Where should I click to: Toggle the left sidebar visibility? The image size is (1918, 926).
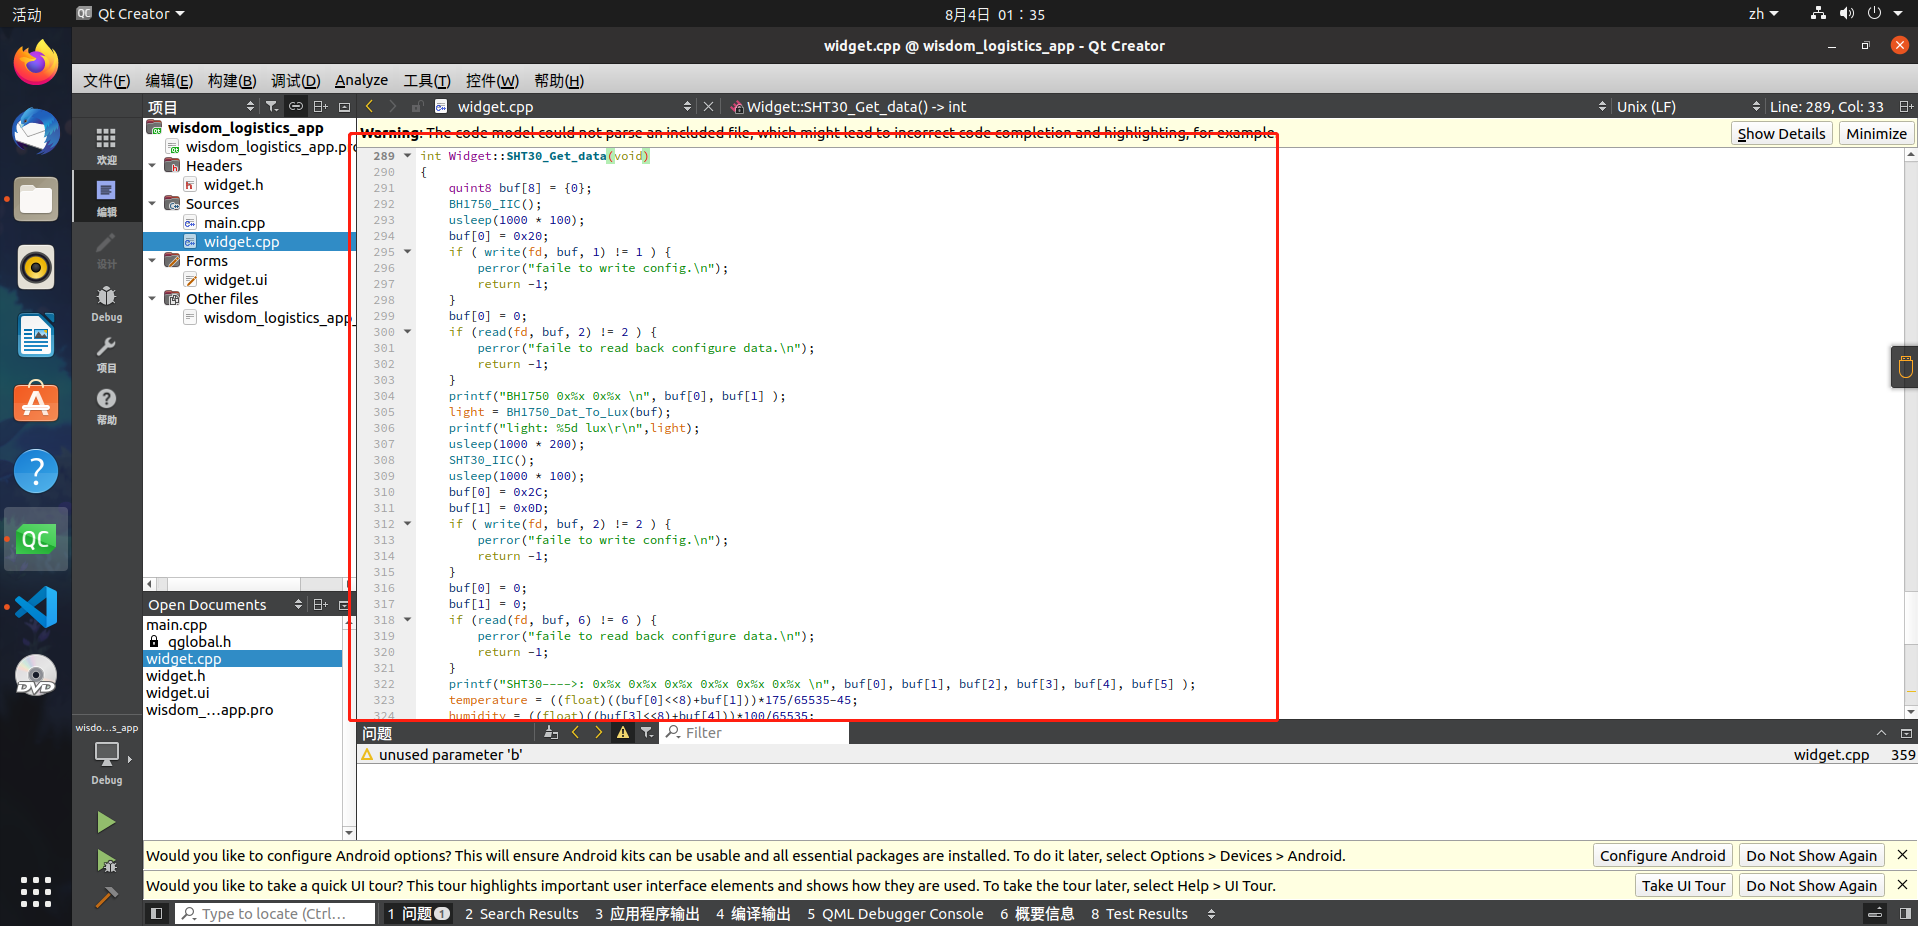click(x=156, y=913)
